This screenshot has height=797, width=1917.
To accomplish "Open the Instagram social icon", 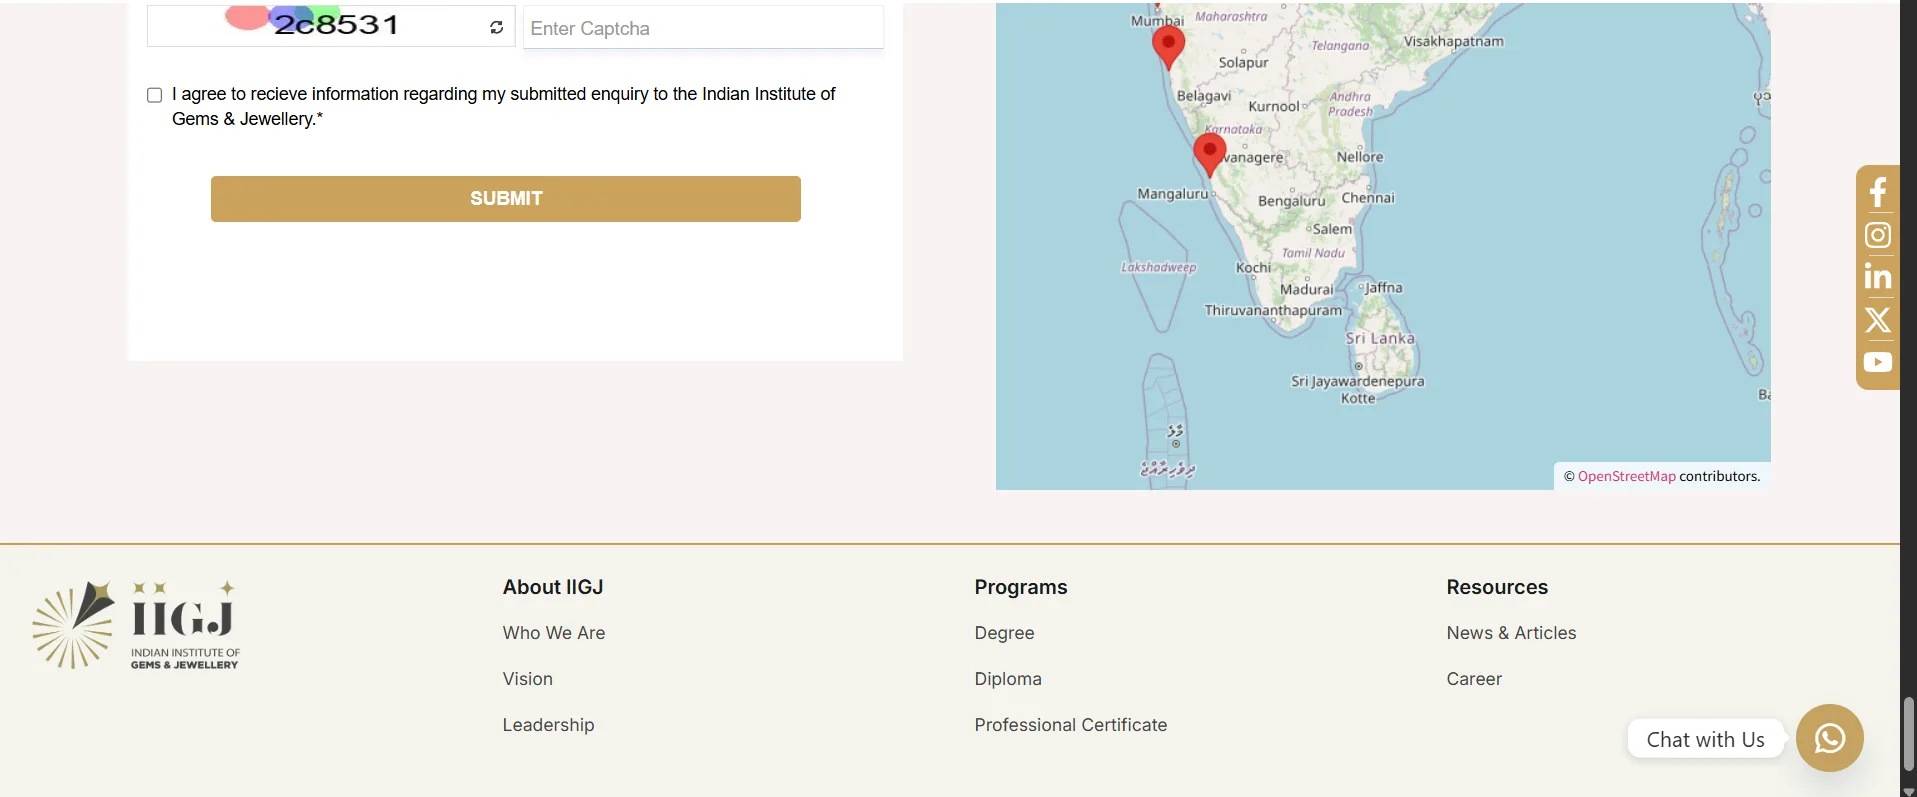I will [x=1877, y=235].
